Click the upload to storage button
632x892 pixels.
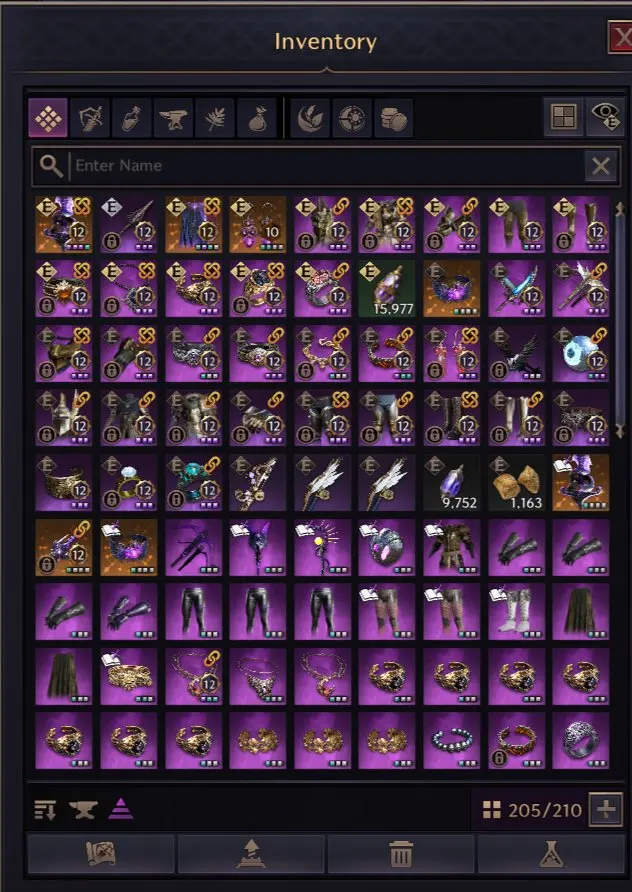(x=250, y=854)
